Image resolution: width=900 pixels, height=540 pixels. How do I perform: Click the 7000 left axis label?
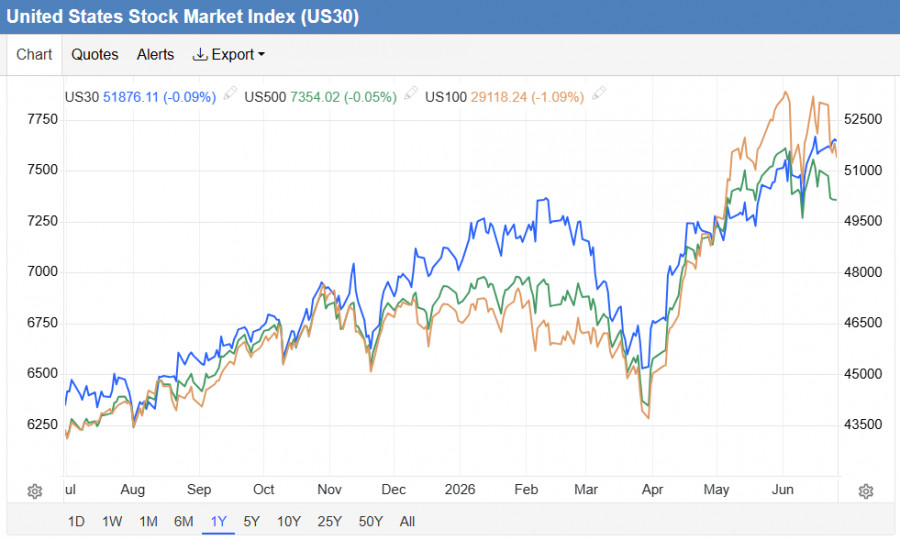42,271
